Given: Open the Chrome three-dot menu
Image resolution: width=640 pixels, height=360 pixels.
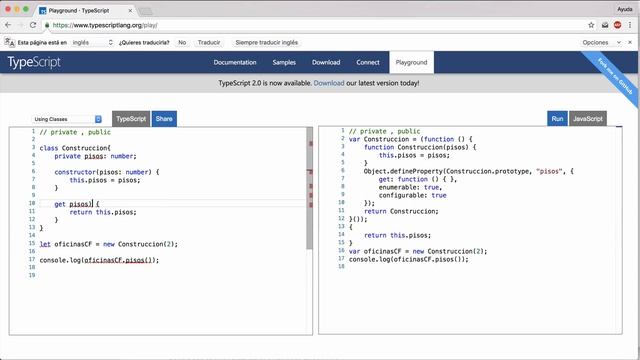Looking at the screenshot, I should (x=630, y=25).
